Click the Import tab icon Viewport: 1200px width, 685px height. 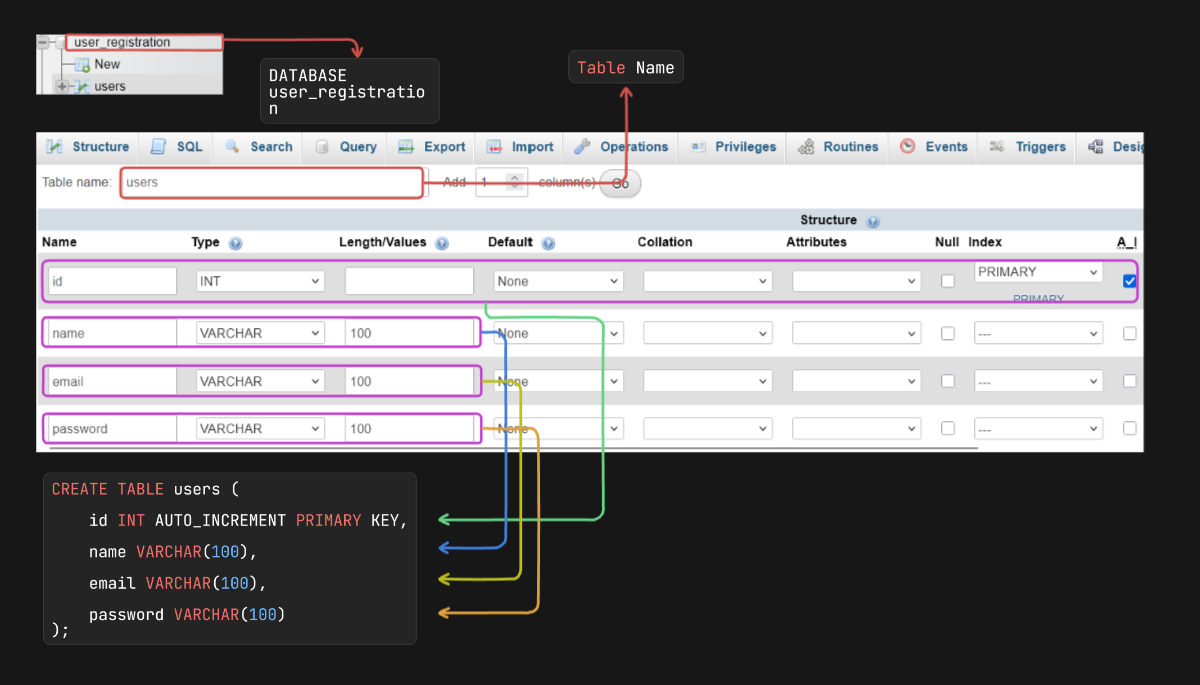494,147
